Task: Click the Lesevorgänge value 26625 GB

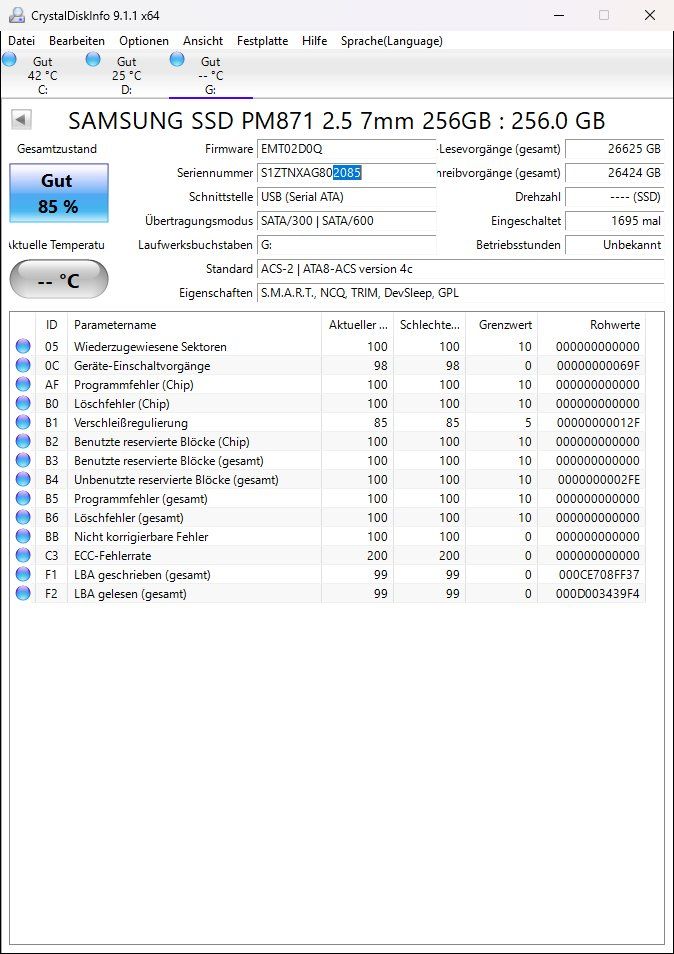Action: [614, 149]
